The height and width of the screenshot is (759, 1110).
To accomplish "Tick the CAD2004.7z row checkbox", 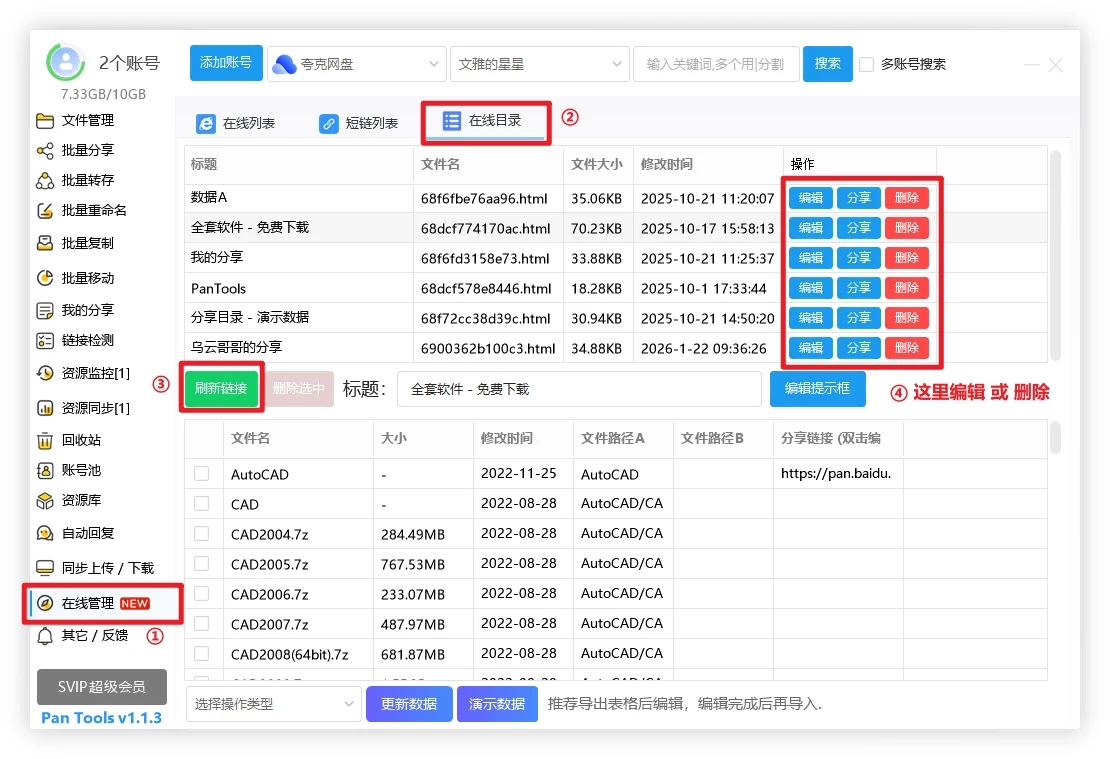I will [x=202, y=534].
